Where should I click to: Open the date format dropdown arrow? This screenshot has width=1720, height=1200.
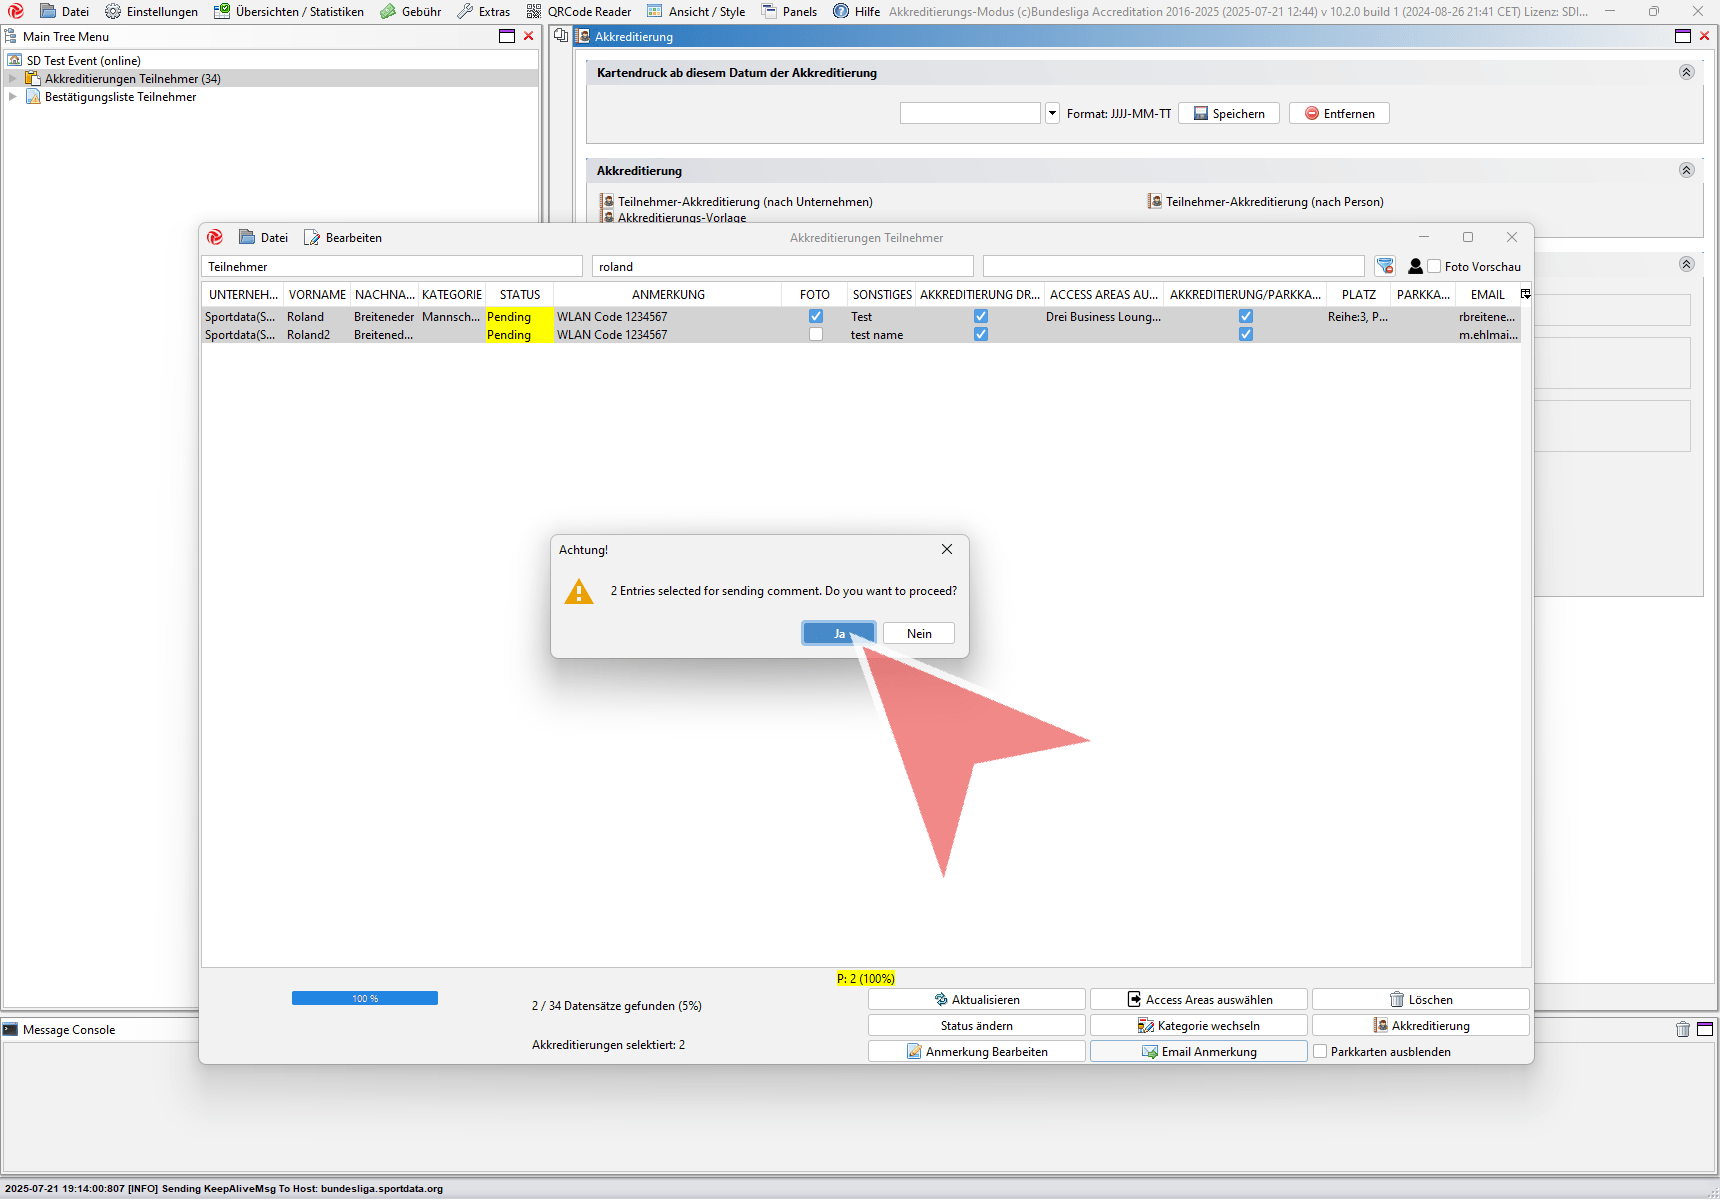click(1052, 113)
